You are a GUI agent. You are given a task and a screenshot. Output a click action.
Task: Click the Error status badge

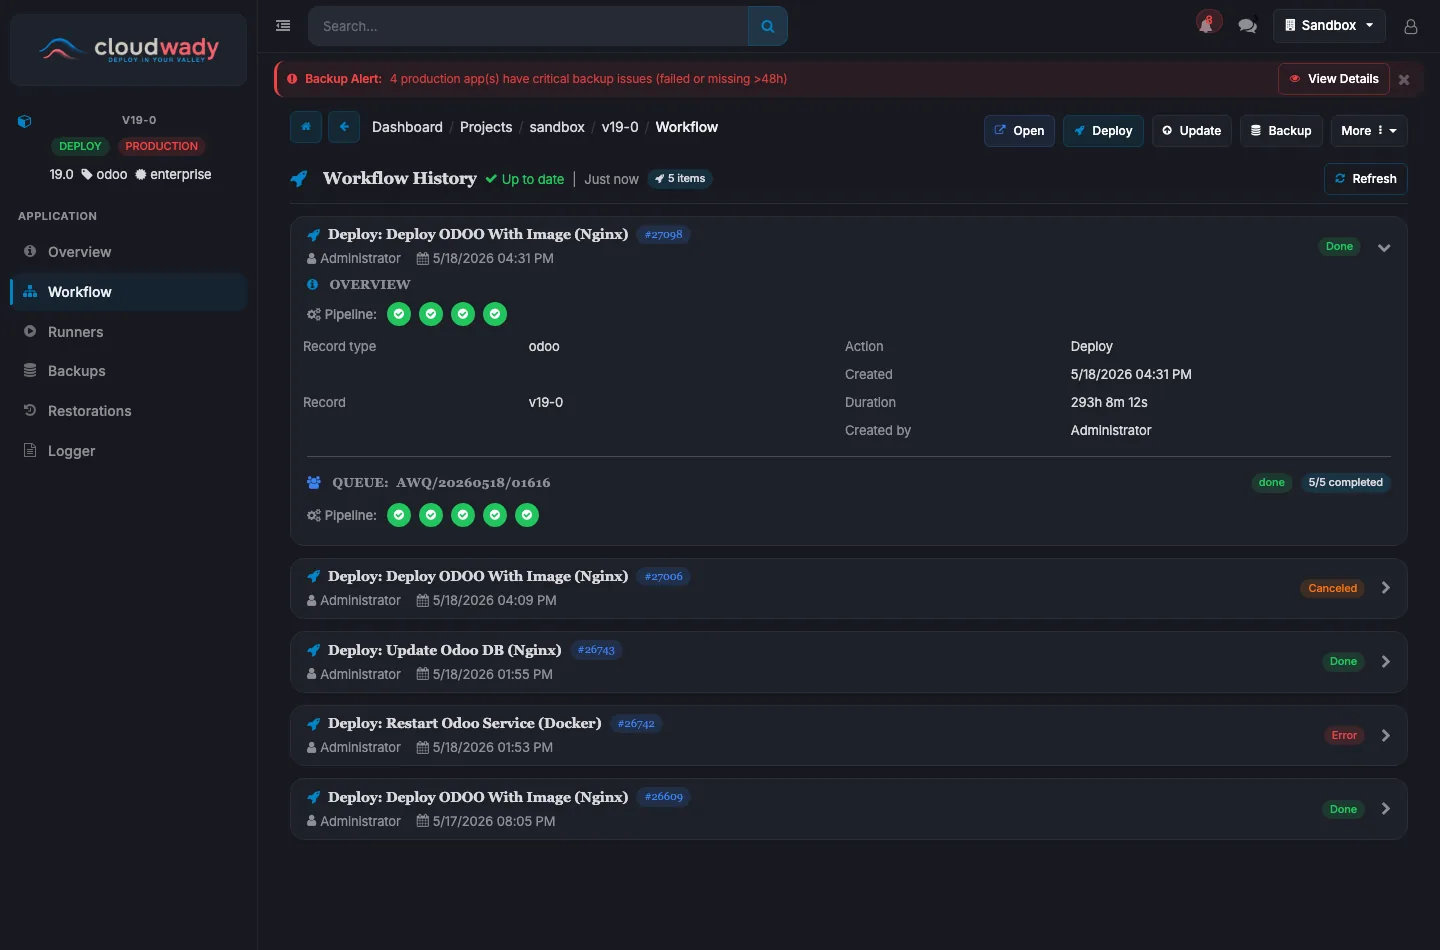pyautogui.click(x=1344, y=735)
